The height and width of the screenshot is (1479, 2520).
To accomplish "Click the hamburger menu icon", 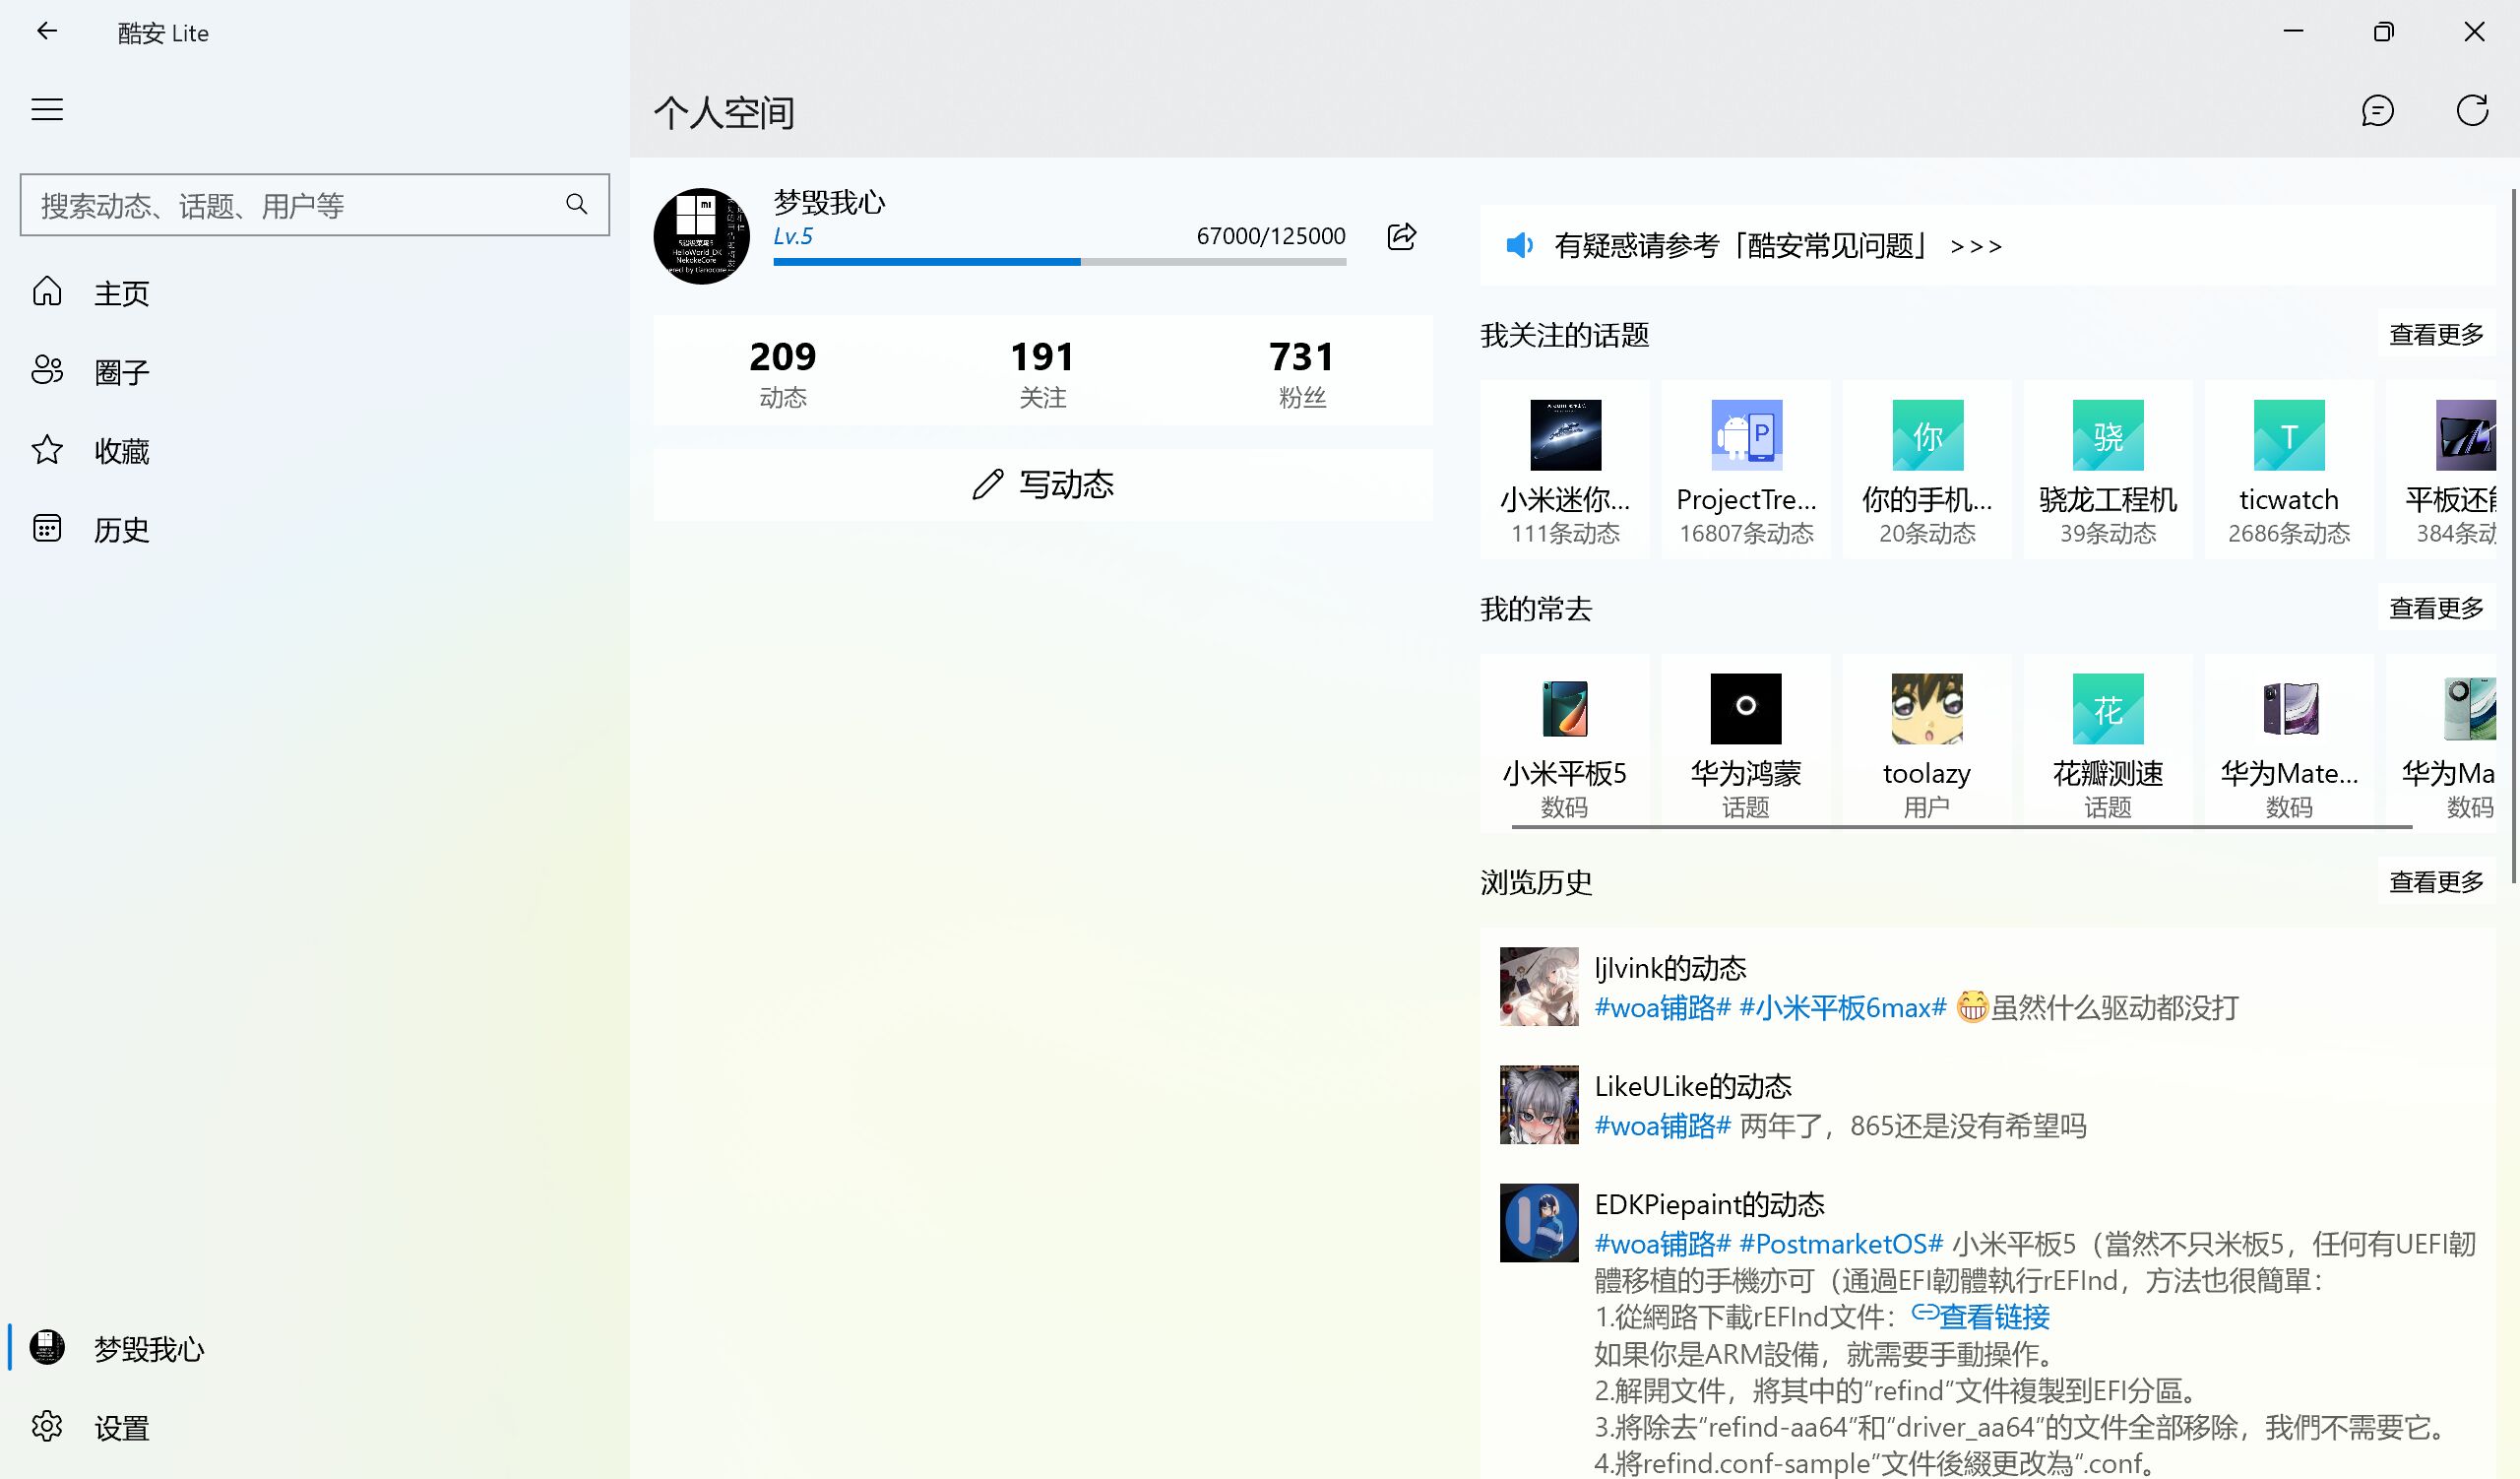I will pyautogui.click(x=47, y=109).
